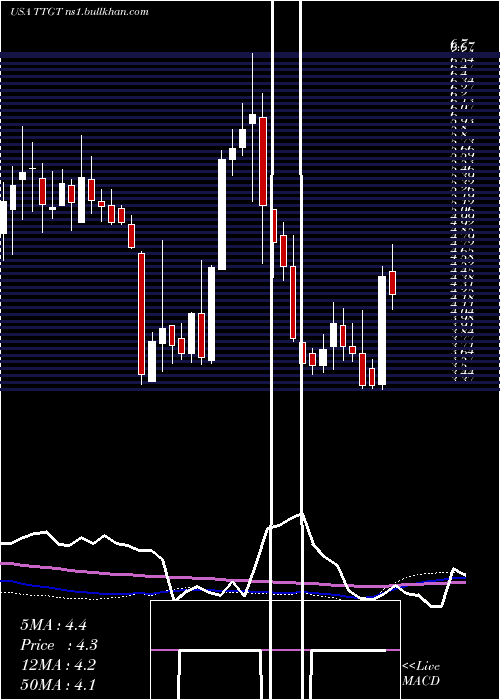Click the '5MA : 4.4' label
The height and width of the screenshot is (700, 500).
pyautogui.click(x=53, y=625)
